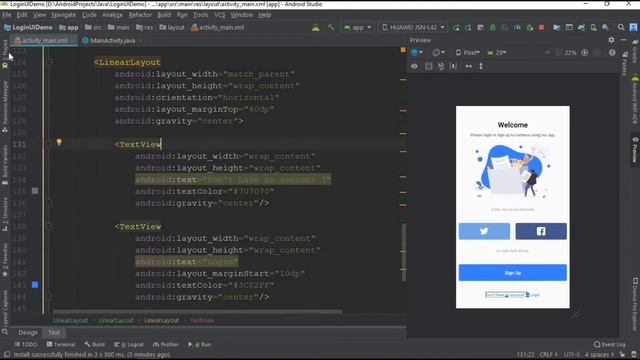Open the API 29 version dropdown
Screen dimensions: 640x360
coord(497,53)
